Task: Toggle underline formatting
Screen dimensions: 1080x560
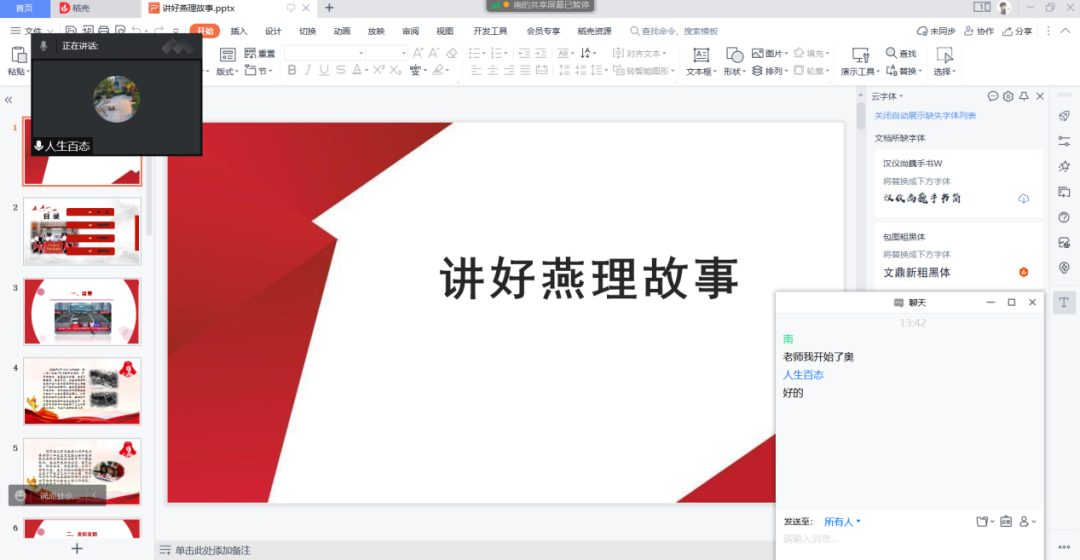Action: (324, 71)
